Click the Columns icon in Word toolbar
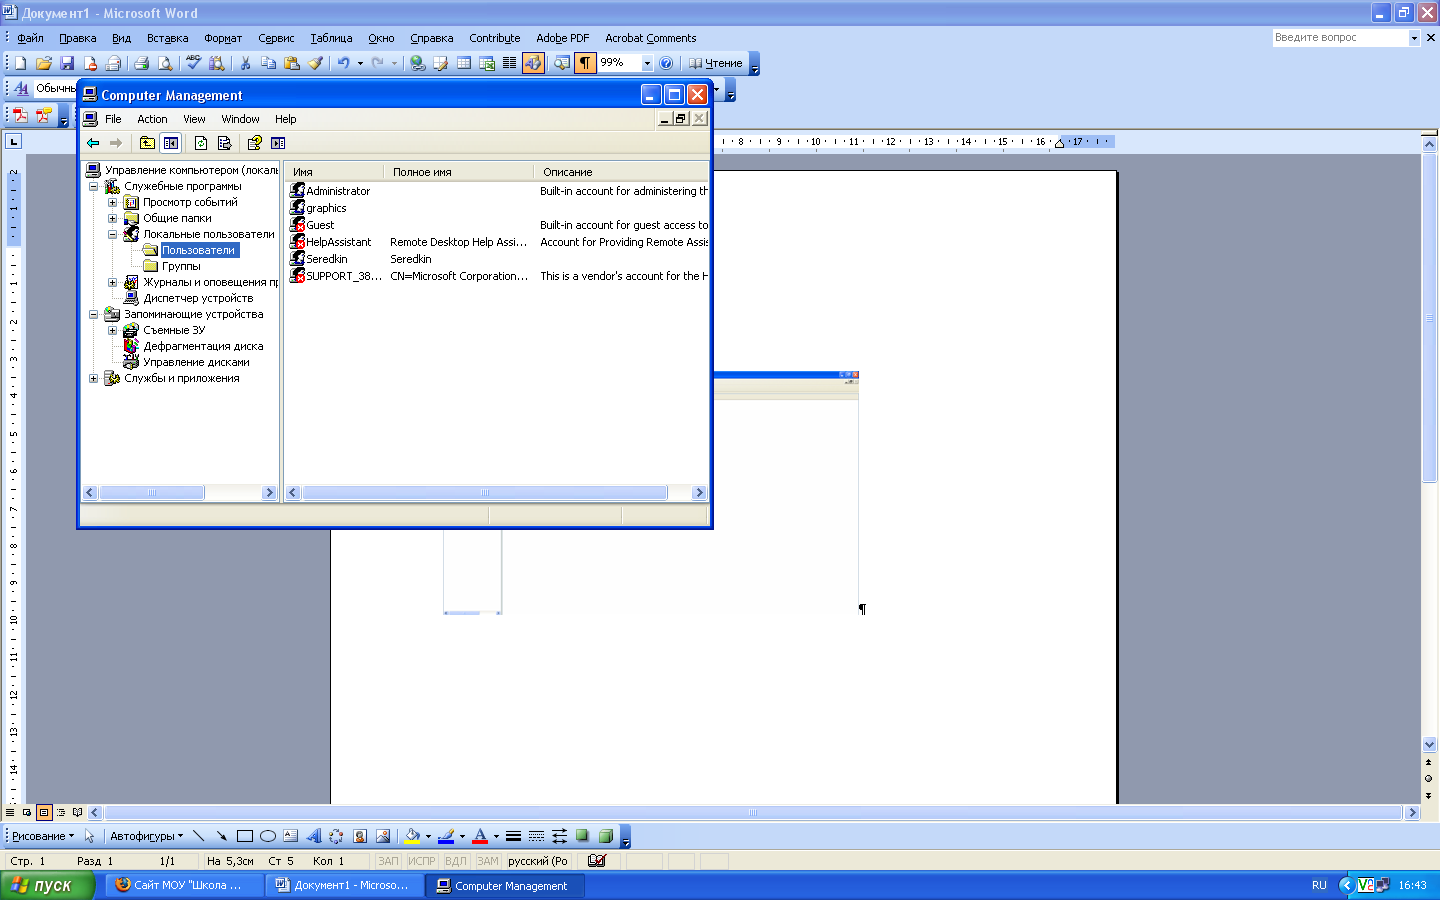Viewport: 1440px width, 900px height. [x=509, y=63]
